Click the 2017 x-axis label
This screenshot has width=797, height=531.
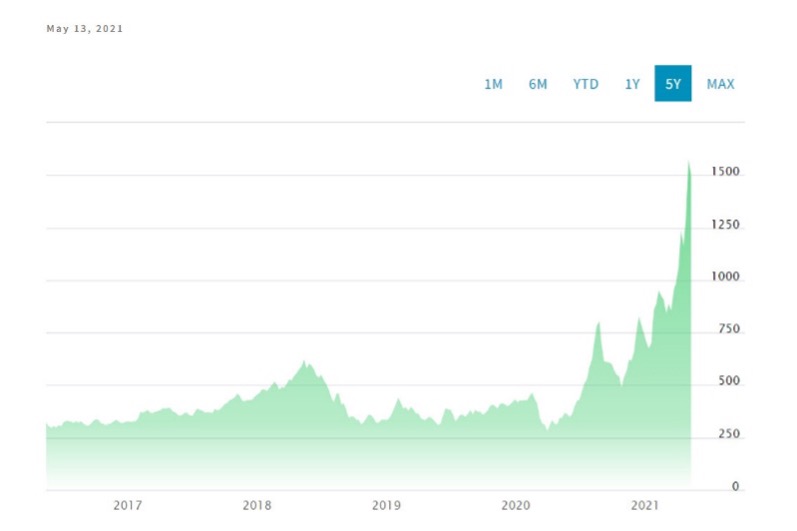127,506
